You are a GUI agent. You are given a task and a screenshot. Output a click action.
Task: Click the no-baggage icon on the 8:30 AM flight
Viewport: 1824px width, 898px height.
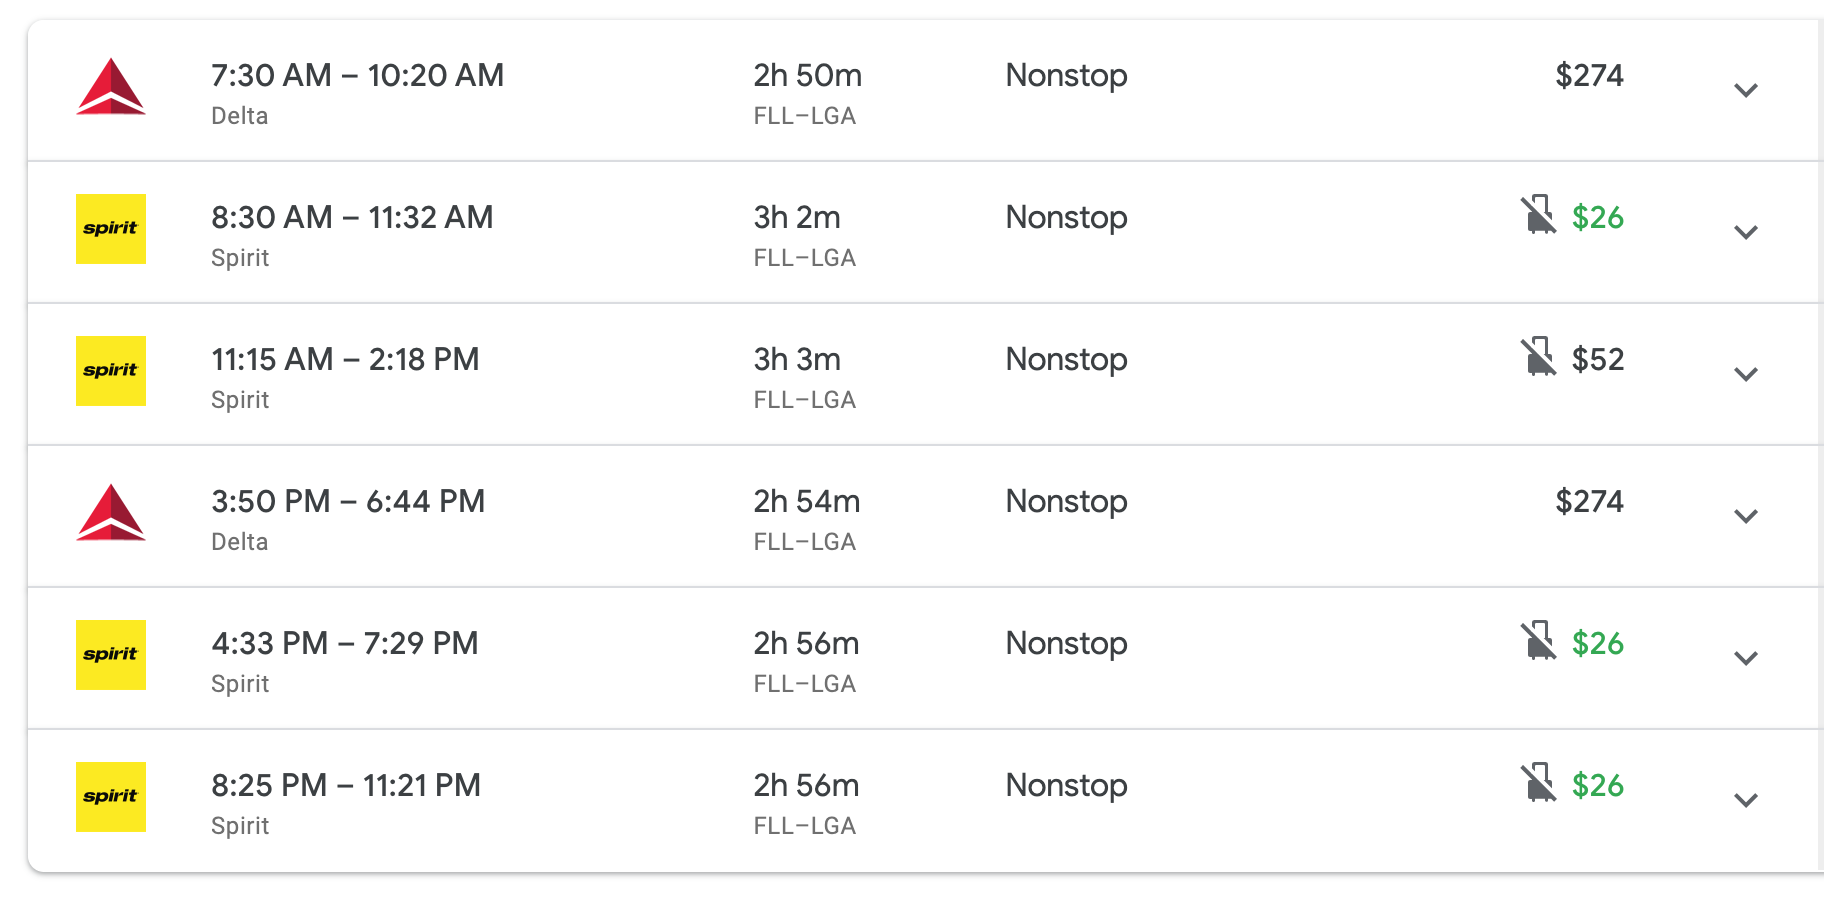1539,215
